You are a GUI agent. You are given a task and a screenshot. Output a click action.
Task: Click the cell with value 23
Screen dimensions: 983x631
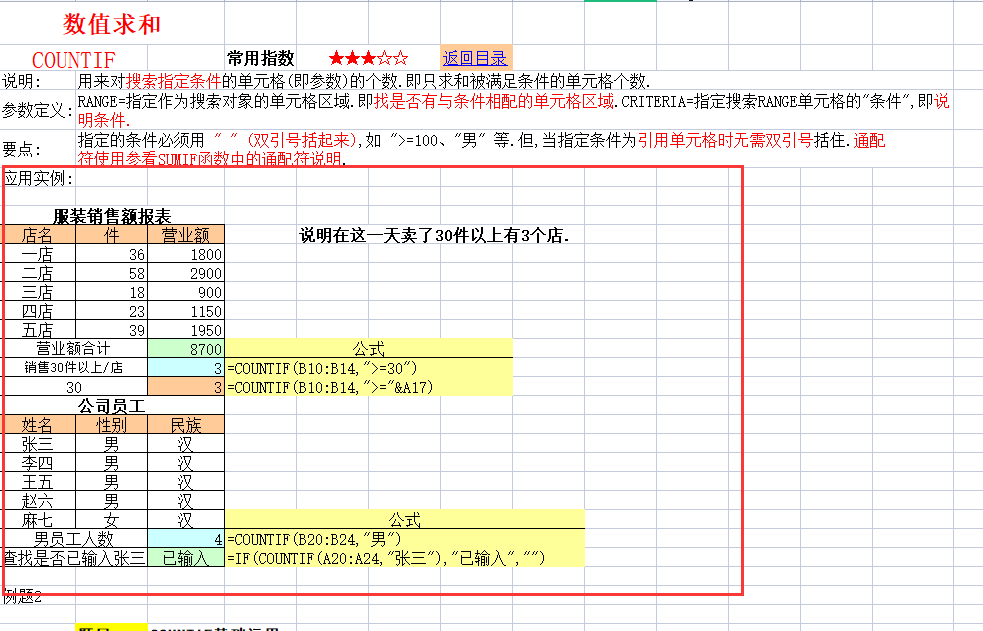pos(112,311)
